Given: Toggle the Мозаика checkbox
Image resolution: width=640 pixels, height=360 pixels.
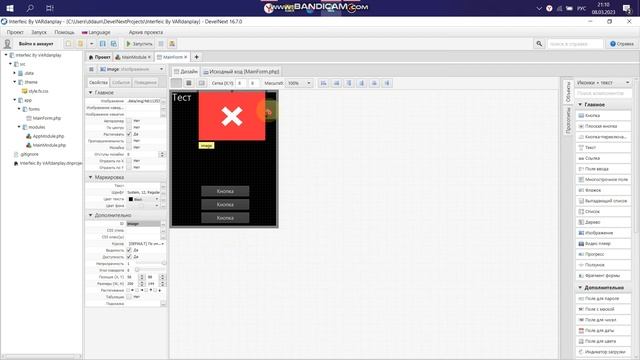Looking at the screenshot, I should pyautogui.click(x=129, y=147).
